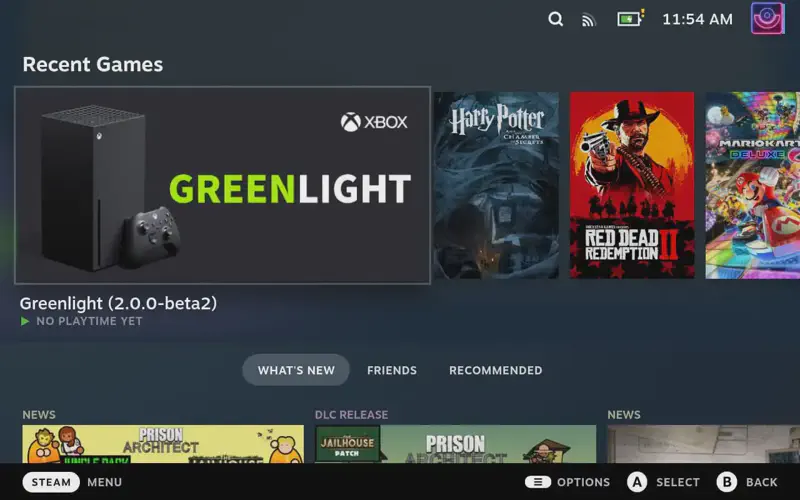This screenshot has width=800, height=500.
Task: Open Prison Architect Jungle Pack news tile
Action: (x=163, y=443)
